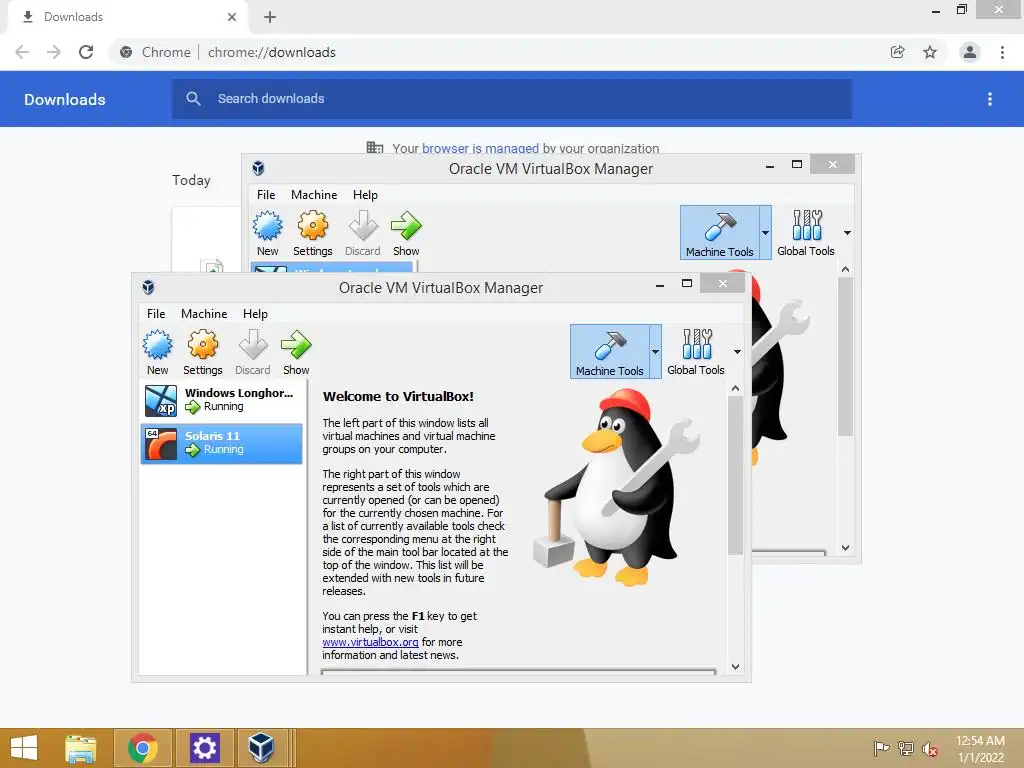Click the Search downloads field in Chrome
The width and height of the screenshot is (1024, 768).
click(x=512, y=99)
